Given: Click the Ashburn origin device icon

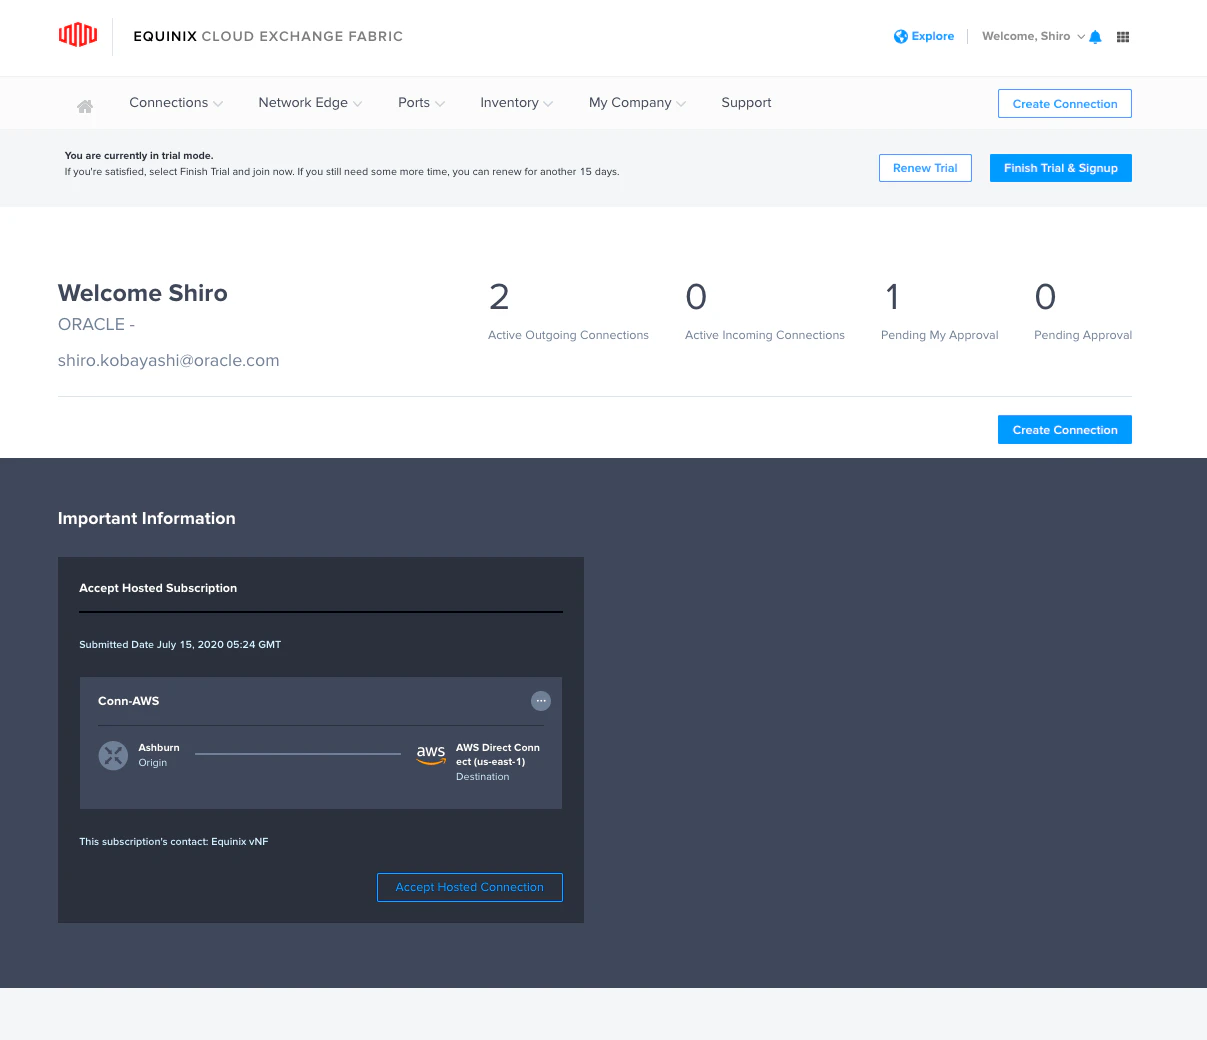Looking at the screenshot, I should [x=113, y=755].
